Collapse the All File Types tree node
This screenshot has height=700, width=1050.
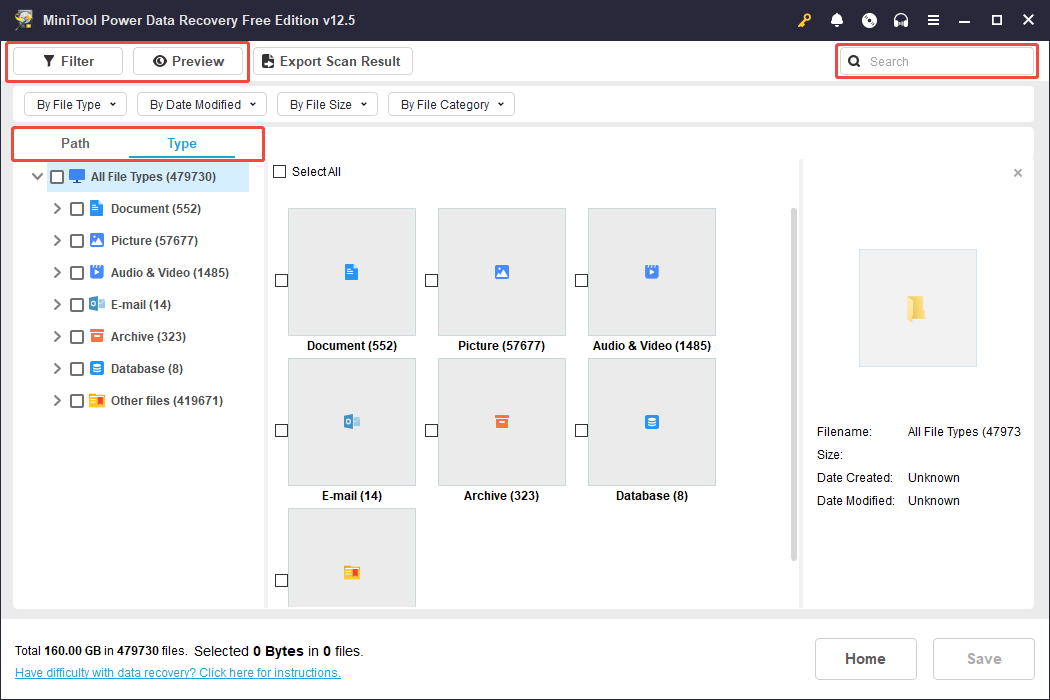tap(37, 176)
